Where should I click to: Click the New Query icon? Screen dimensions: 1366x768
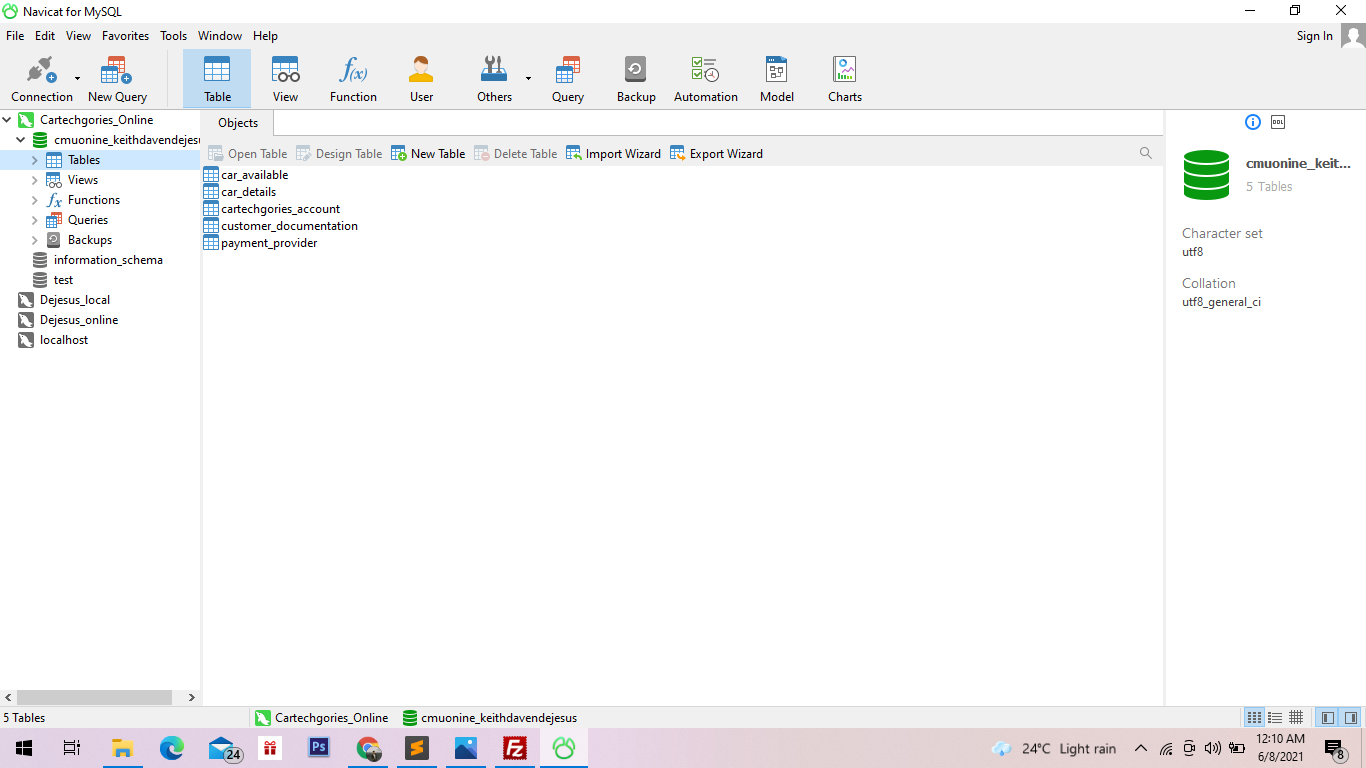tap(117, 79)
